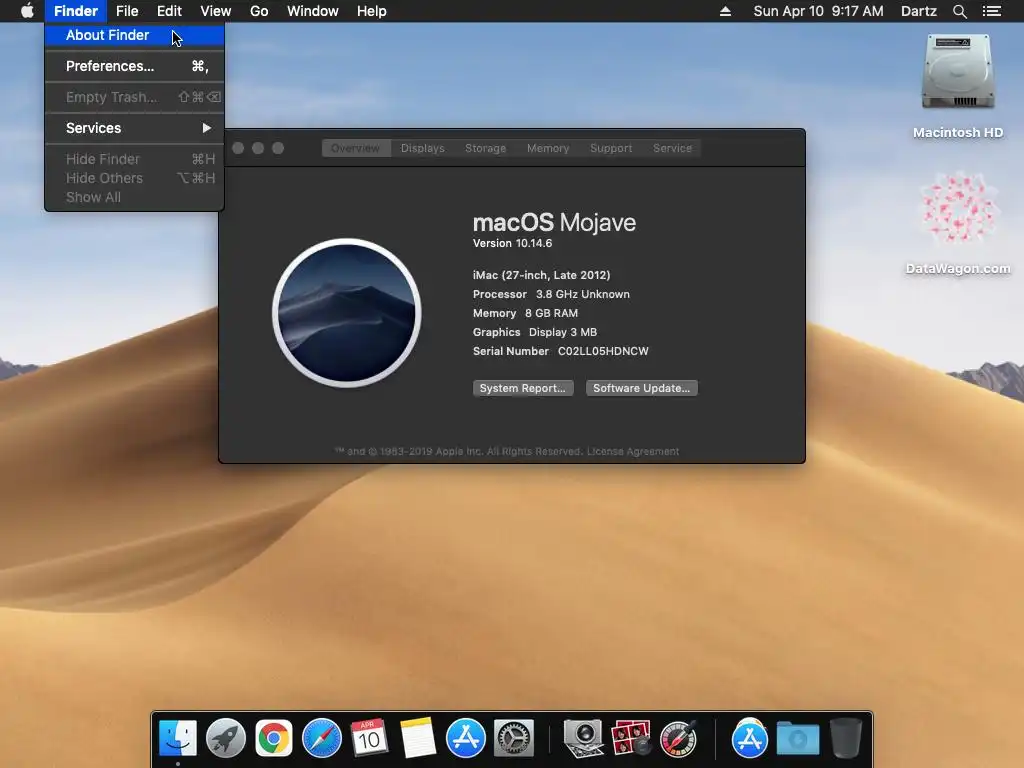Switch to the Displays tab

[423, 148]
